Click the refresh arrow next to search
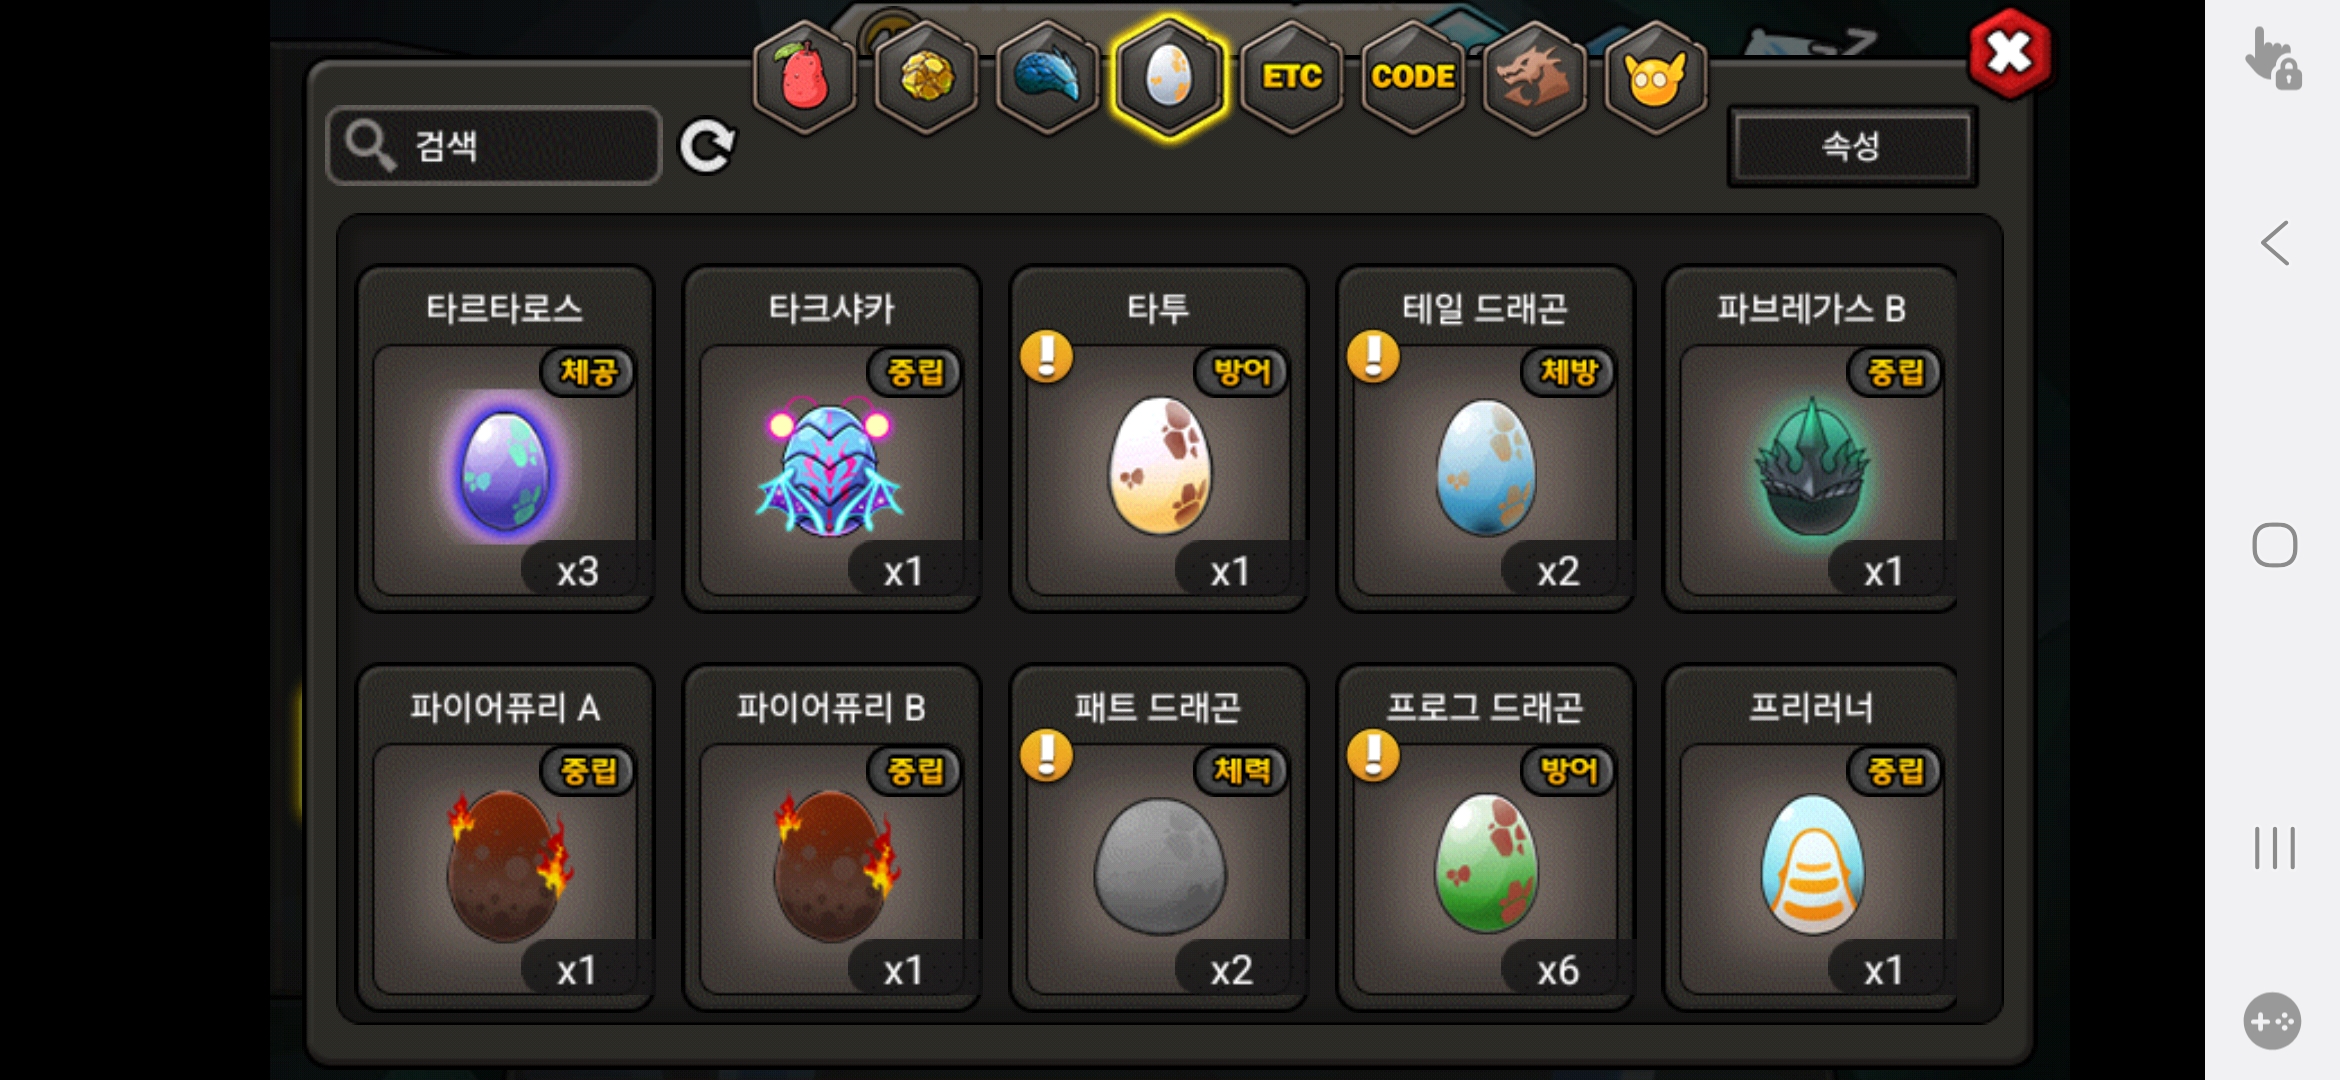2340x1080 pixels. click(707, 146)
